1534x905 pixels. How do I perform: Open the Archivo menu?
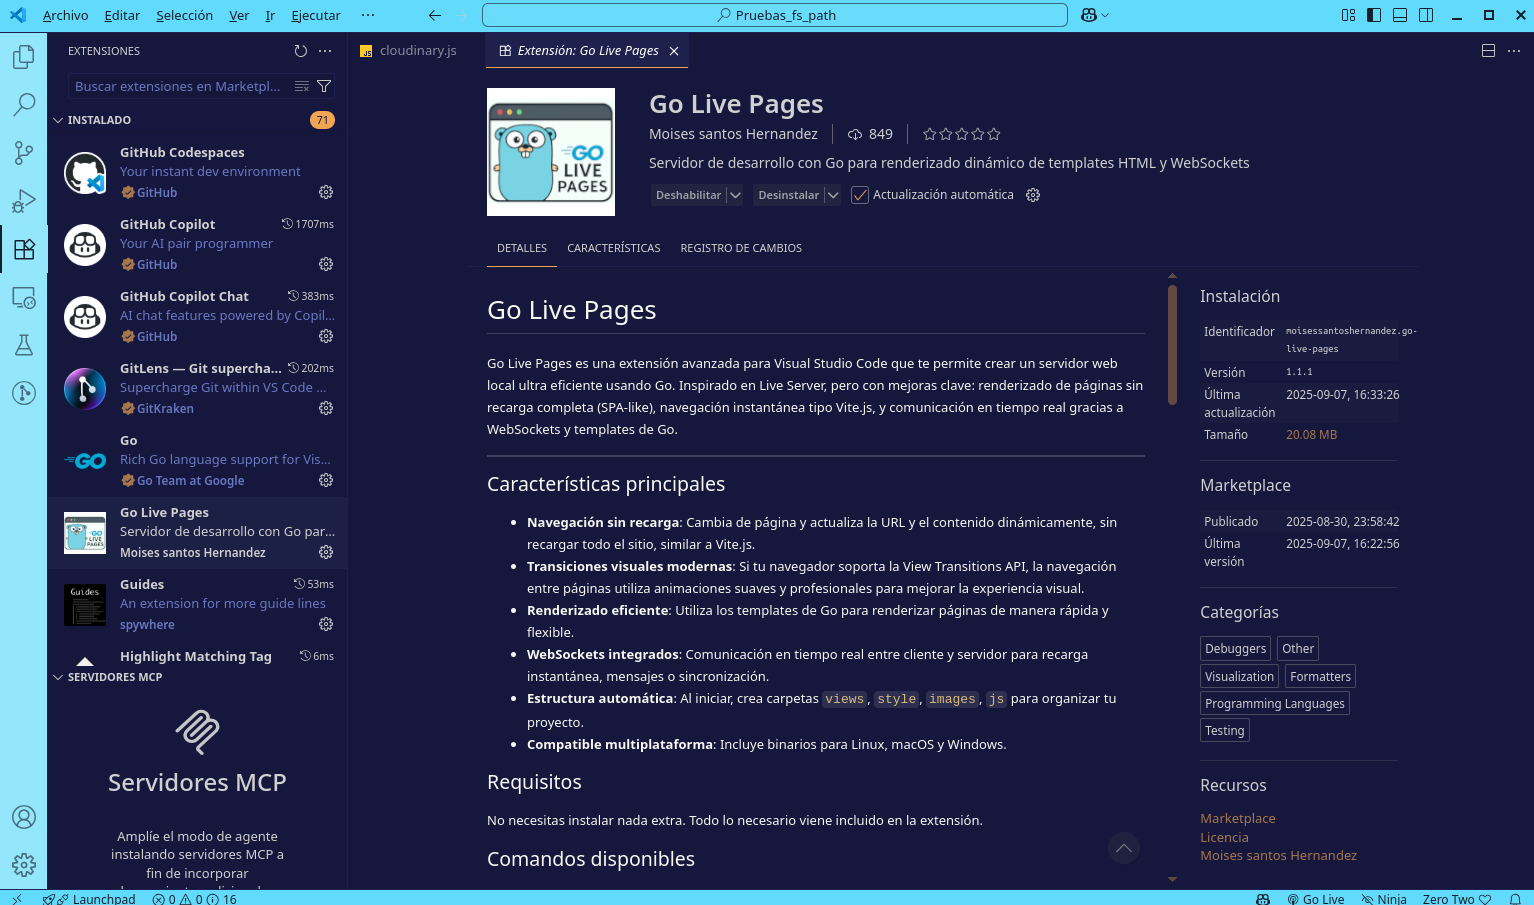65,15
